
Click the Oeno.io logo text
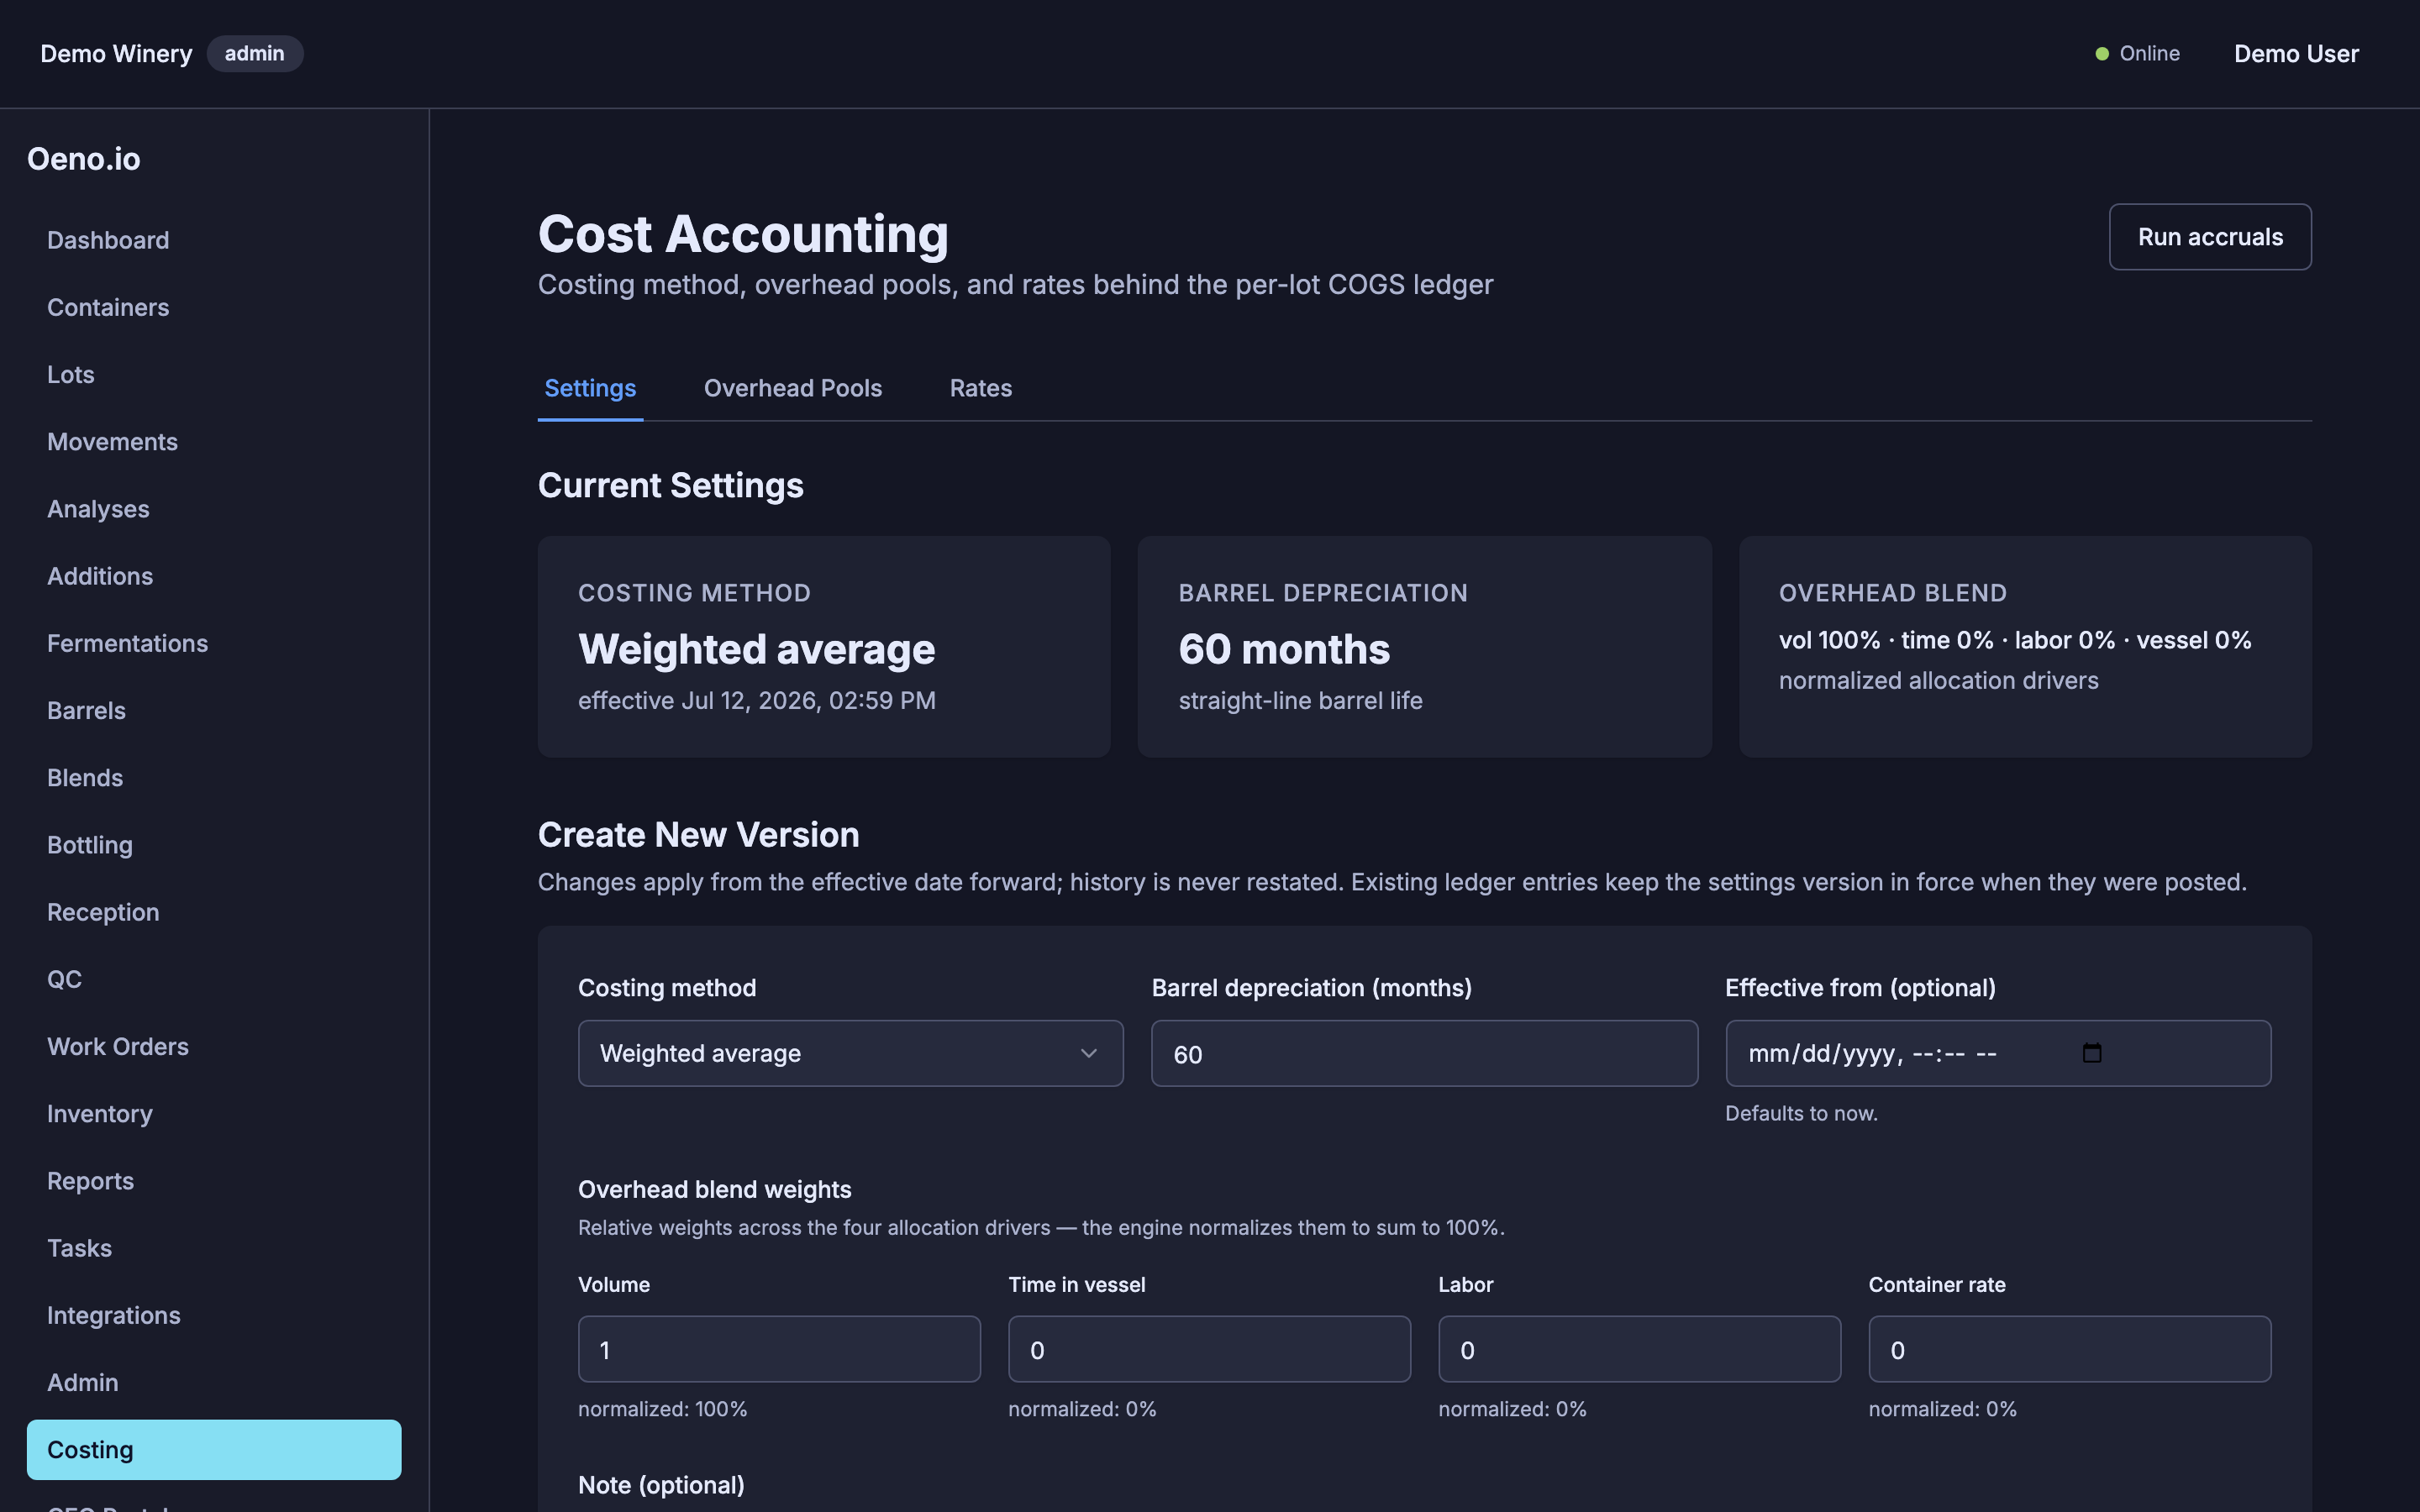[x=84, y=159]
